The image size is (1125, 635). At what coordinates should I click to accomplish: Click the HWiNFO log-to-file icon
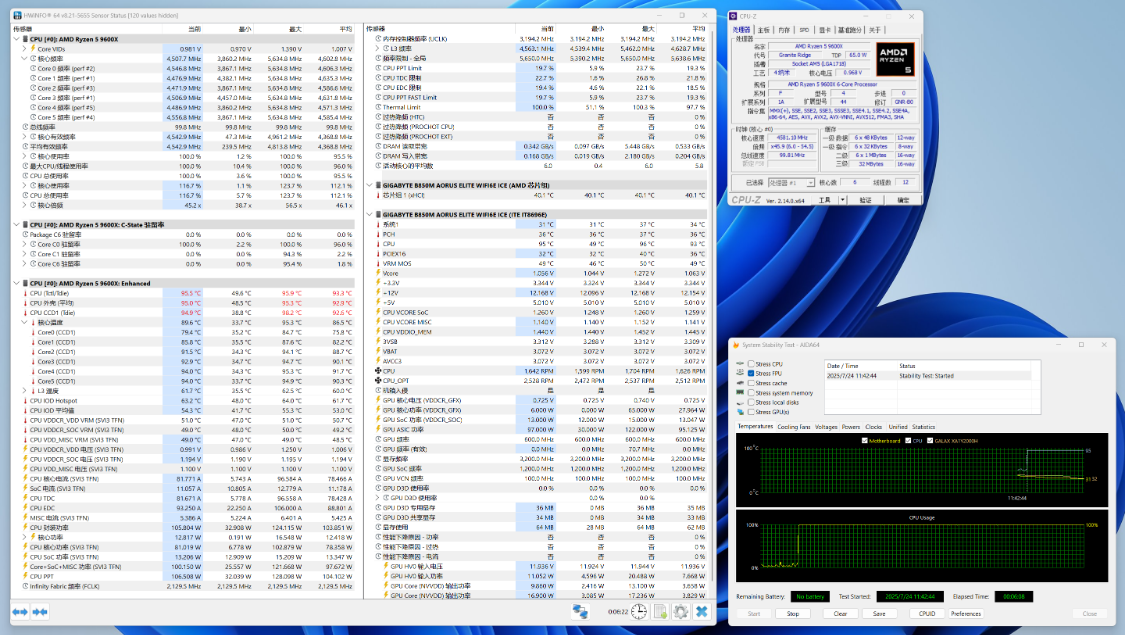tap(659, 611)
